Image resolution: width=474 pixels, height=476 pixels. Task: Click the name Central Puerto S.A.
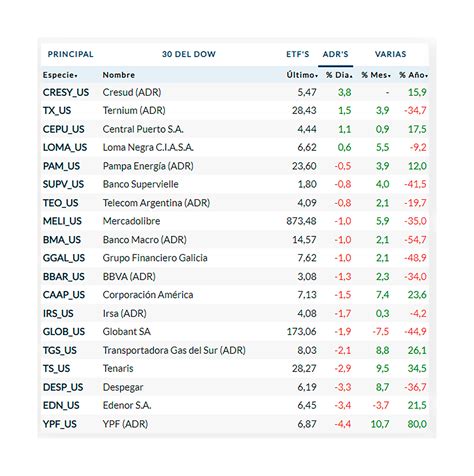coord(143,129)
